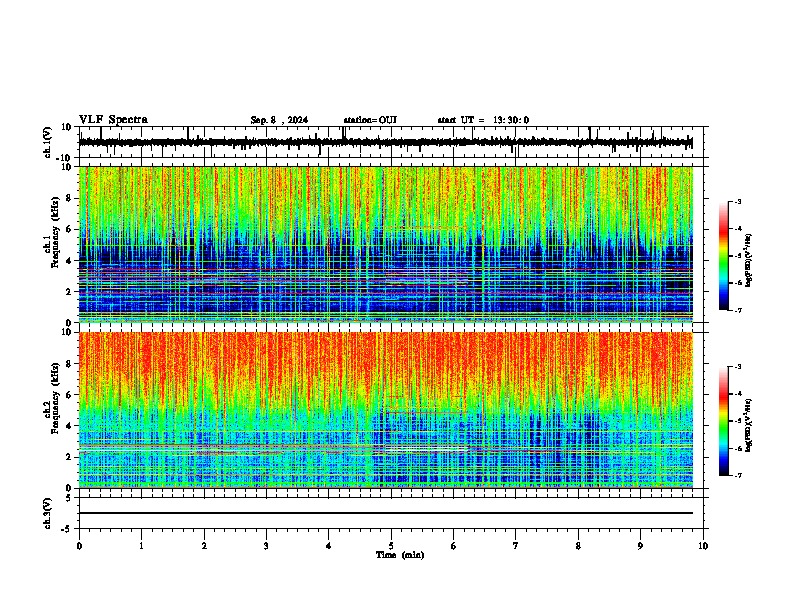Click the time axis tick label 7

[x=516, y=546]
